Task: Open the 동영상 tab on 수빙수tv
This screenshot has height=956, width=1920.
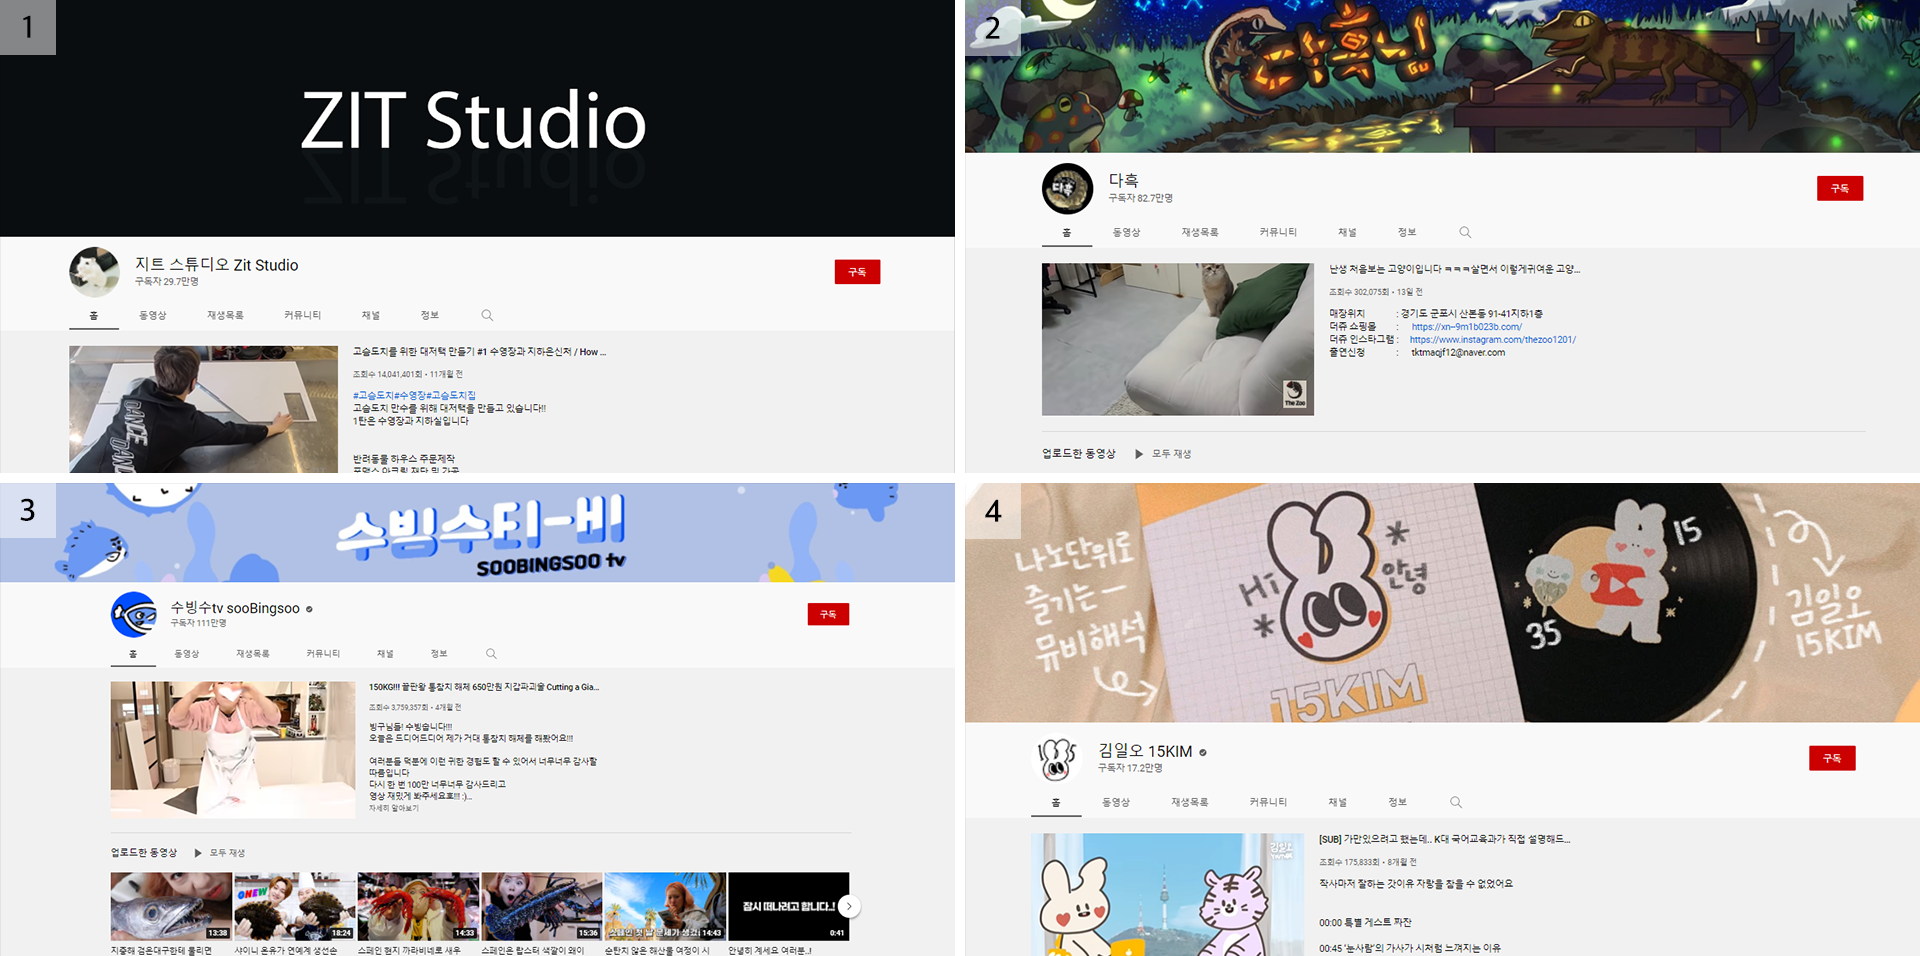Action: point(187,653)
